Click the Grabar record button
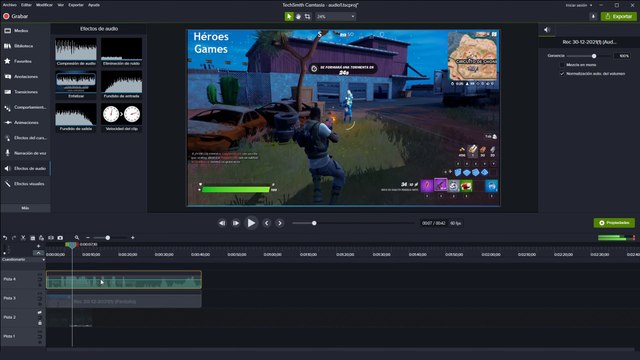 coord(16,16)
